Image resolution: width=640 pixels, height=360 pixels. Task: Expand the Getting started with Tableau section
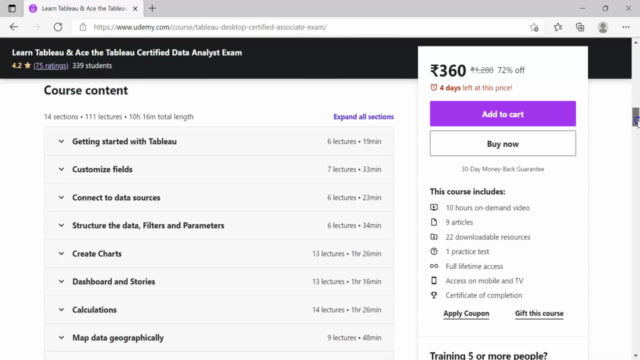click(x=219, y=141)
